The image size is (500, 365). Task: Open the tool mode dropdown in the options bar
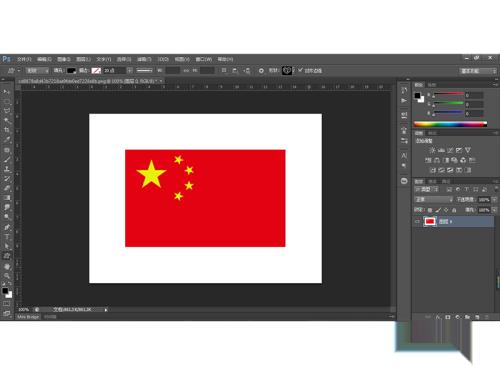tap(37, 71)
